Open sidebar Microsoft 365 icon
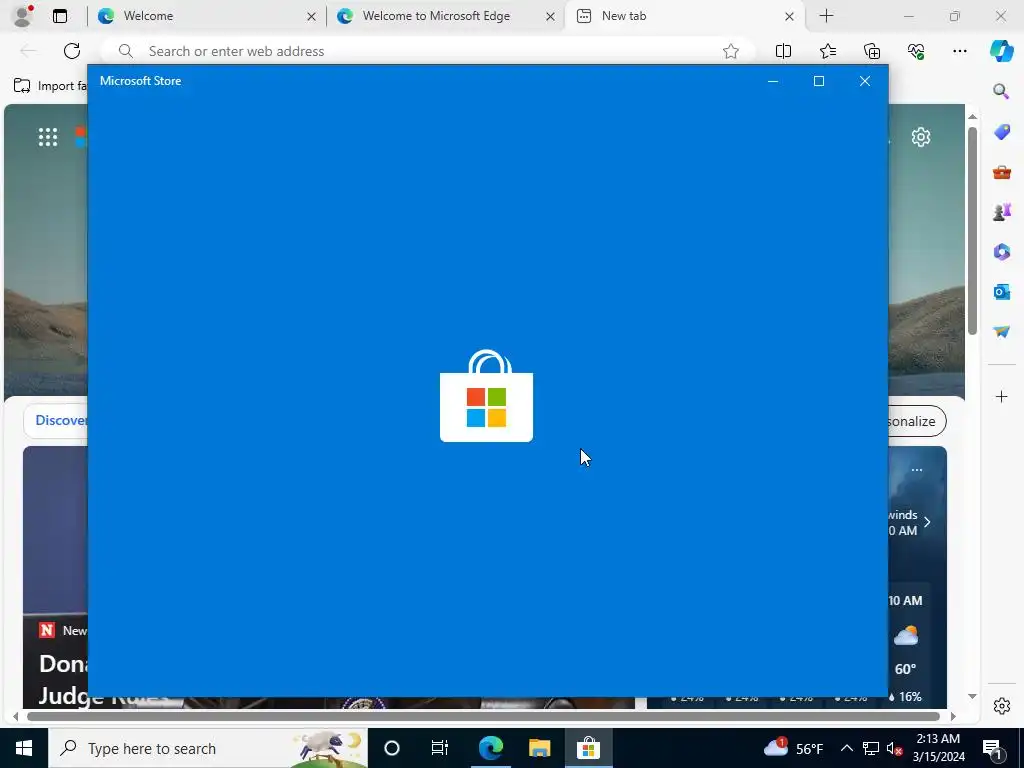 pyautogui.click(x=1001, y=251)
